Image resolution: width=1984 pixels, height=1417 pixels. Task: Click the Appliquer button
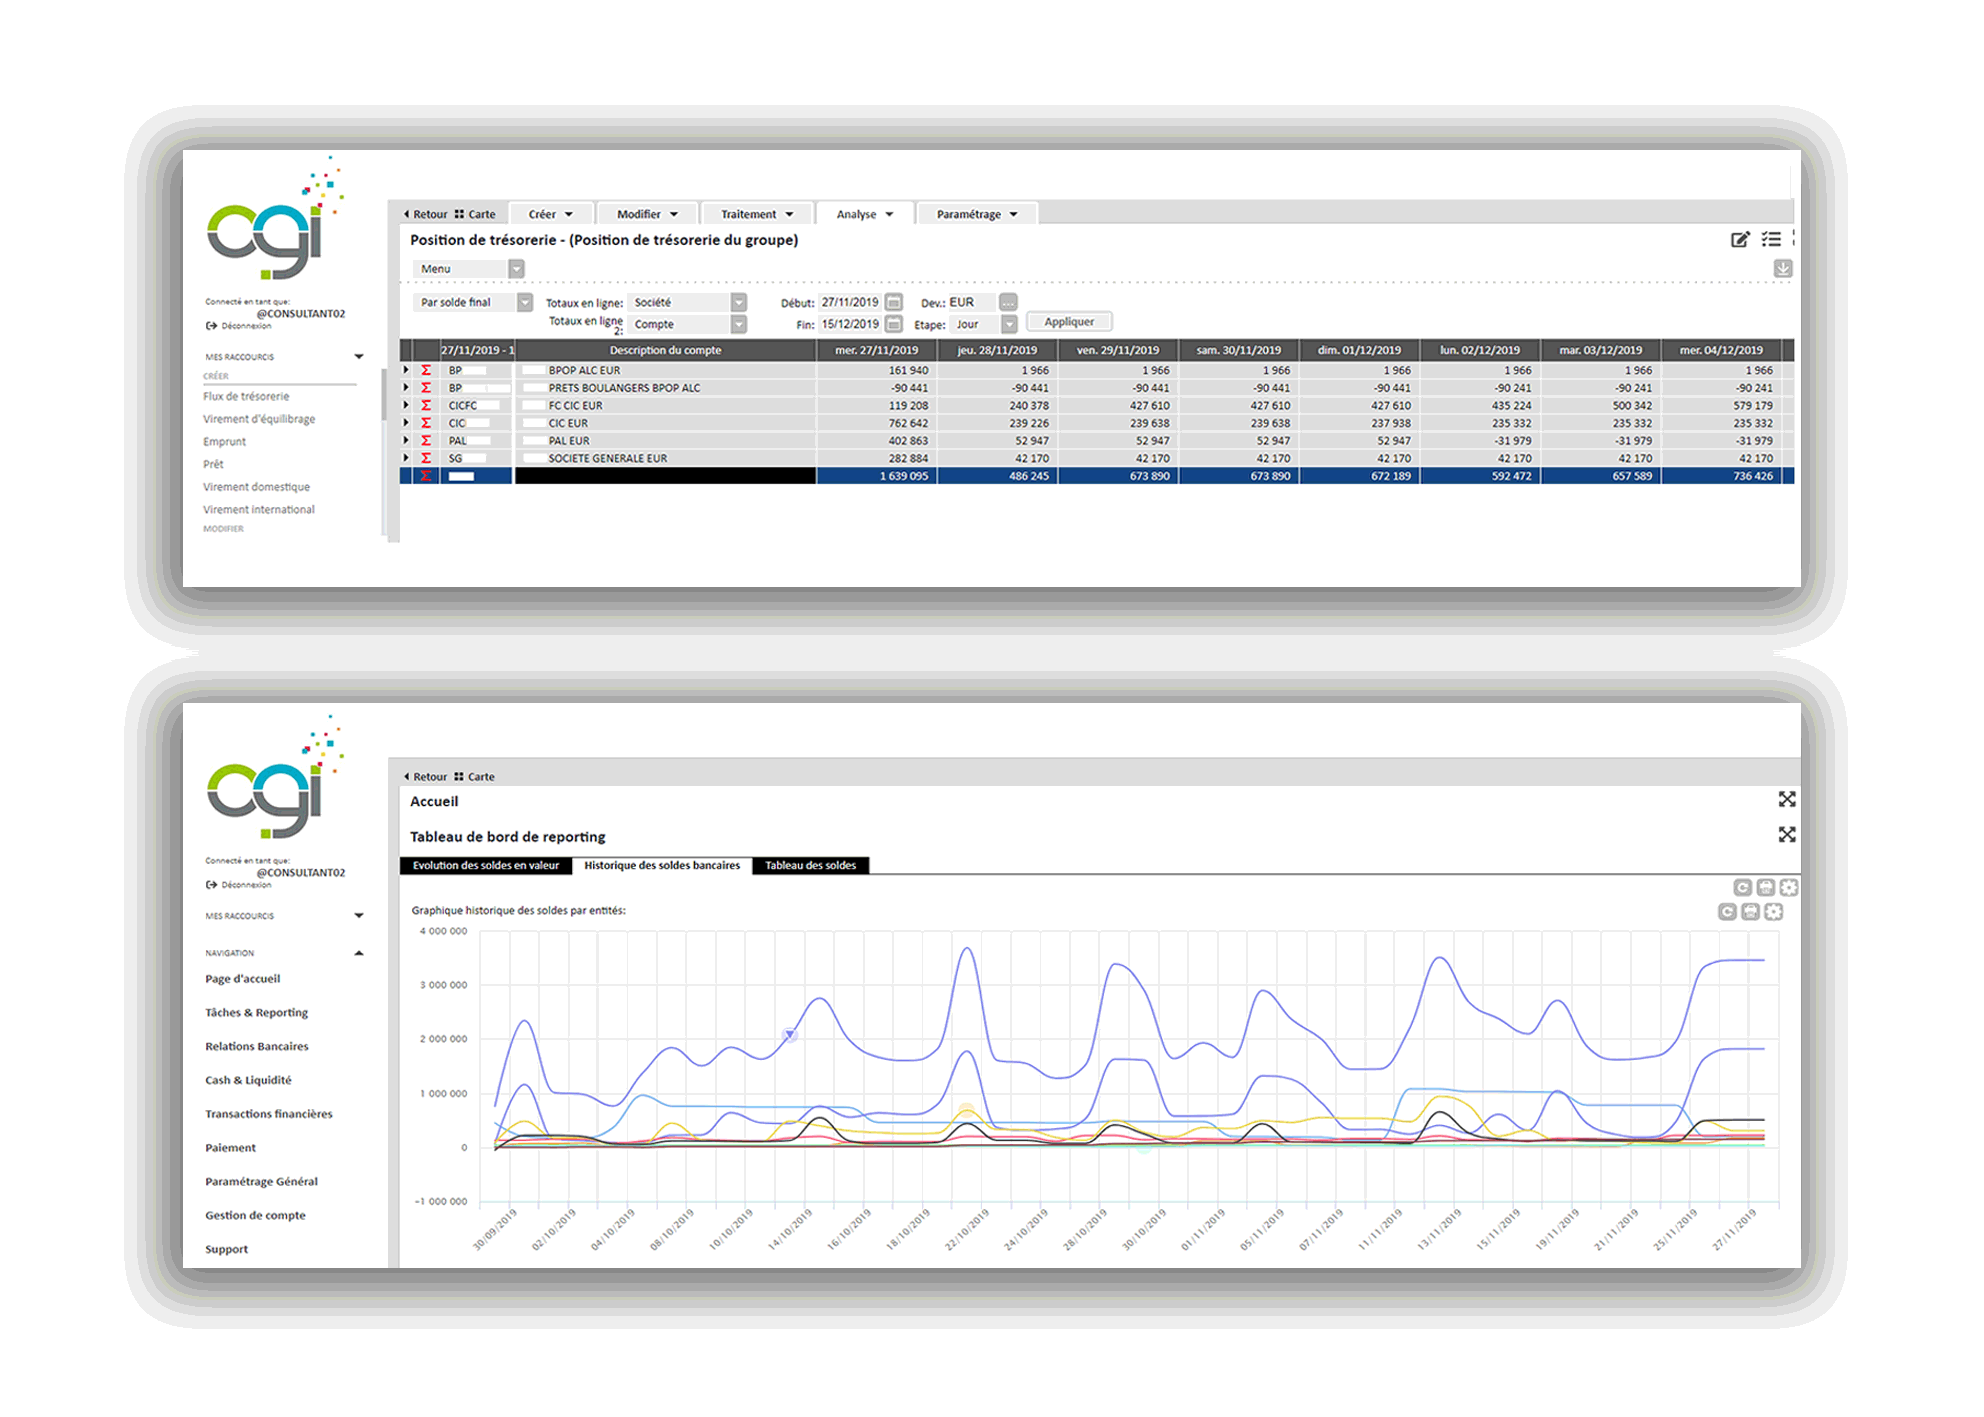[1069, 322]
